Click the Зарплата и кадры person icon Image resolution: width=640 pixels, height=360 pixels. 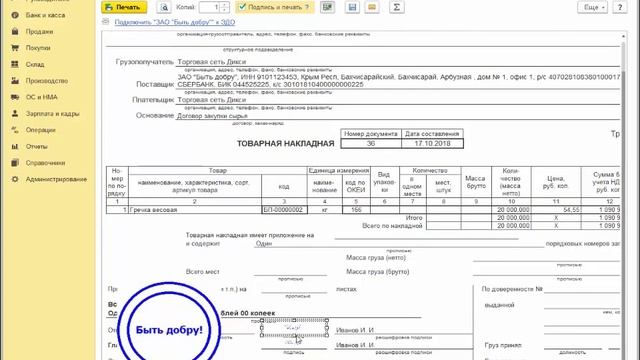(x=15, y=113)
